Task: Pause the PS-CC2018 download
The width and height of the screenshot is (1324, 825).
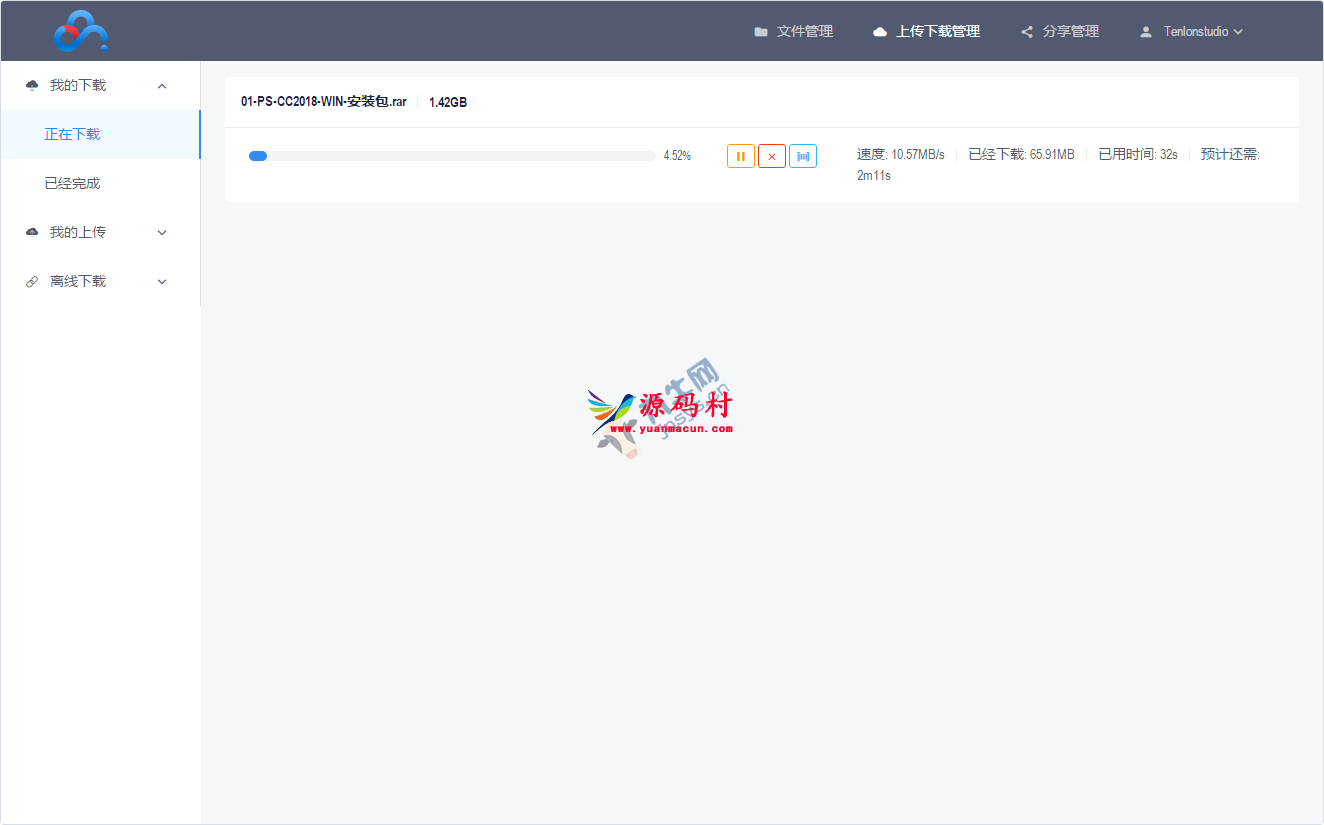Action: pyautogui.click(x=740, y=156)
